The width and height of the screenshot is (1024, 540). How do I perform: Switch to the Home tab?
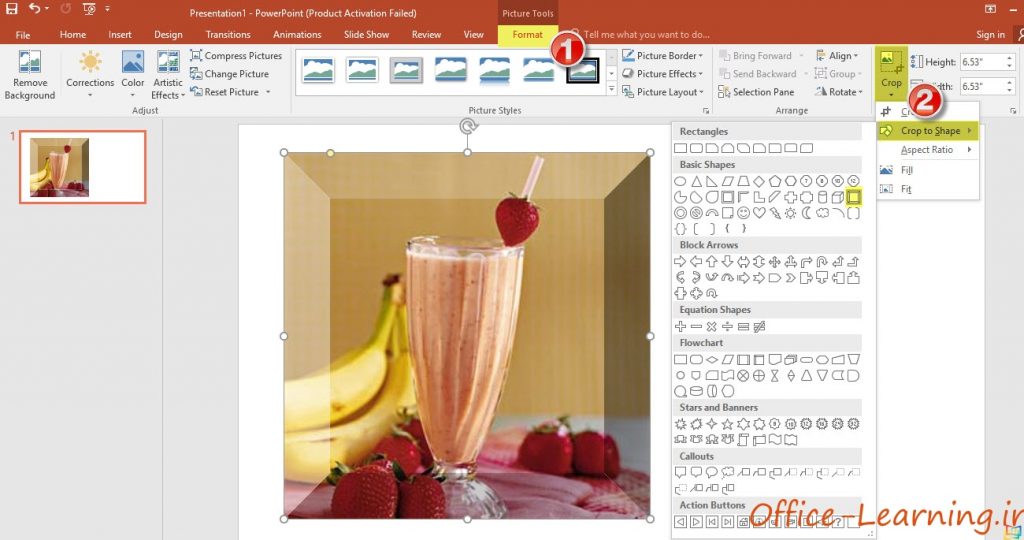(72, 35)
